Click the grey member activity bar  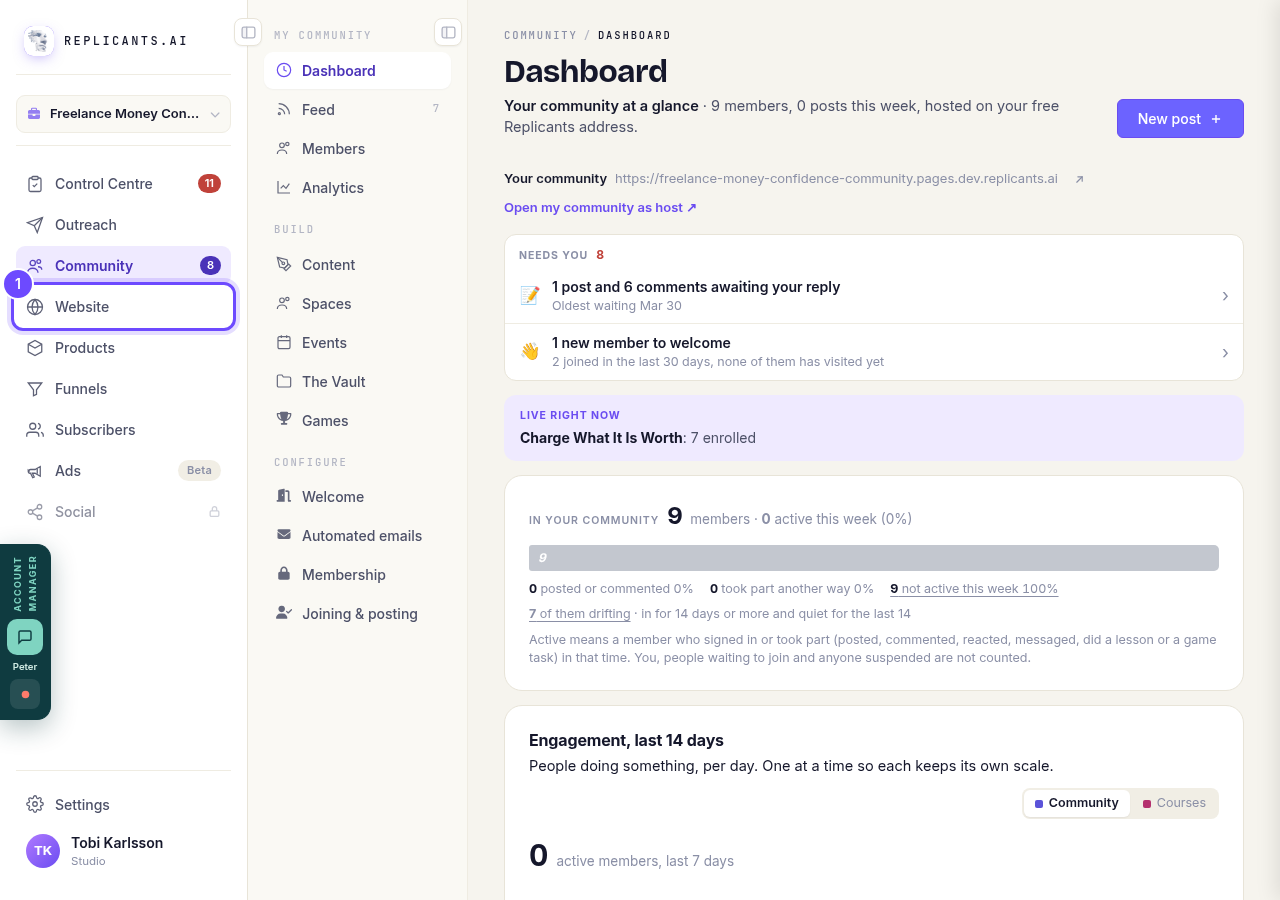[874, 558]
